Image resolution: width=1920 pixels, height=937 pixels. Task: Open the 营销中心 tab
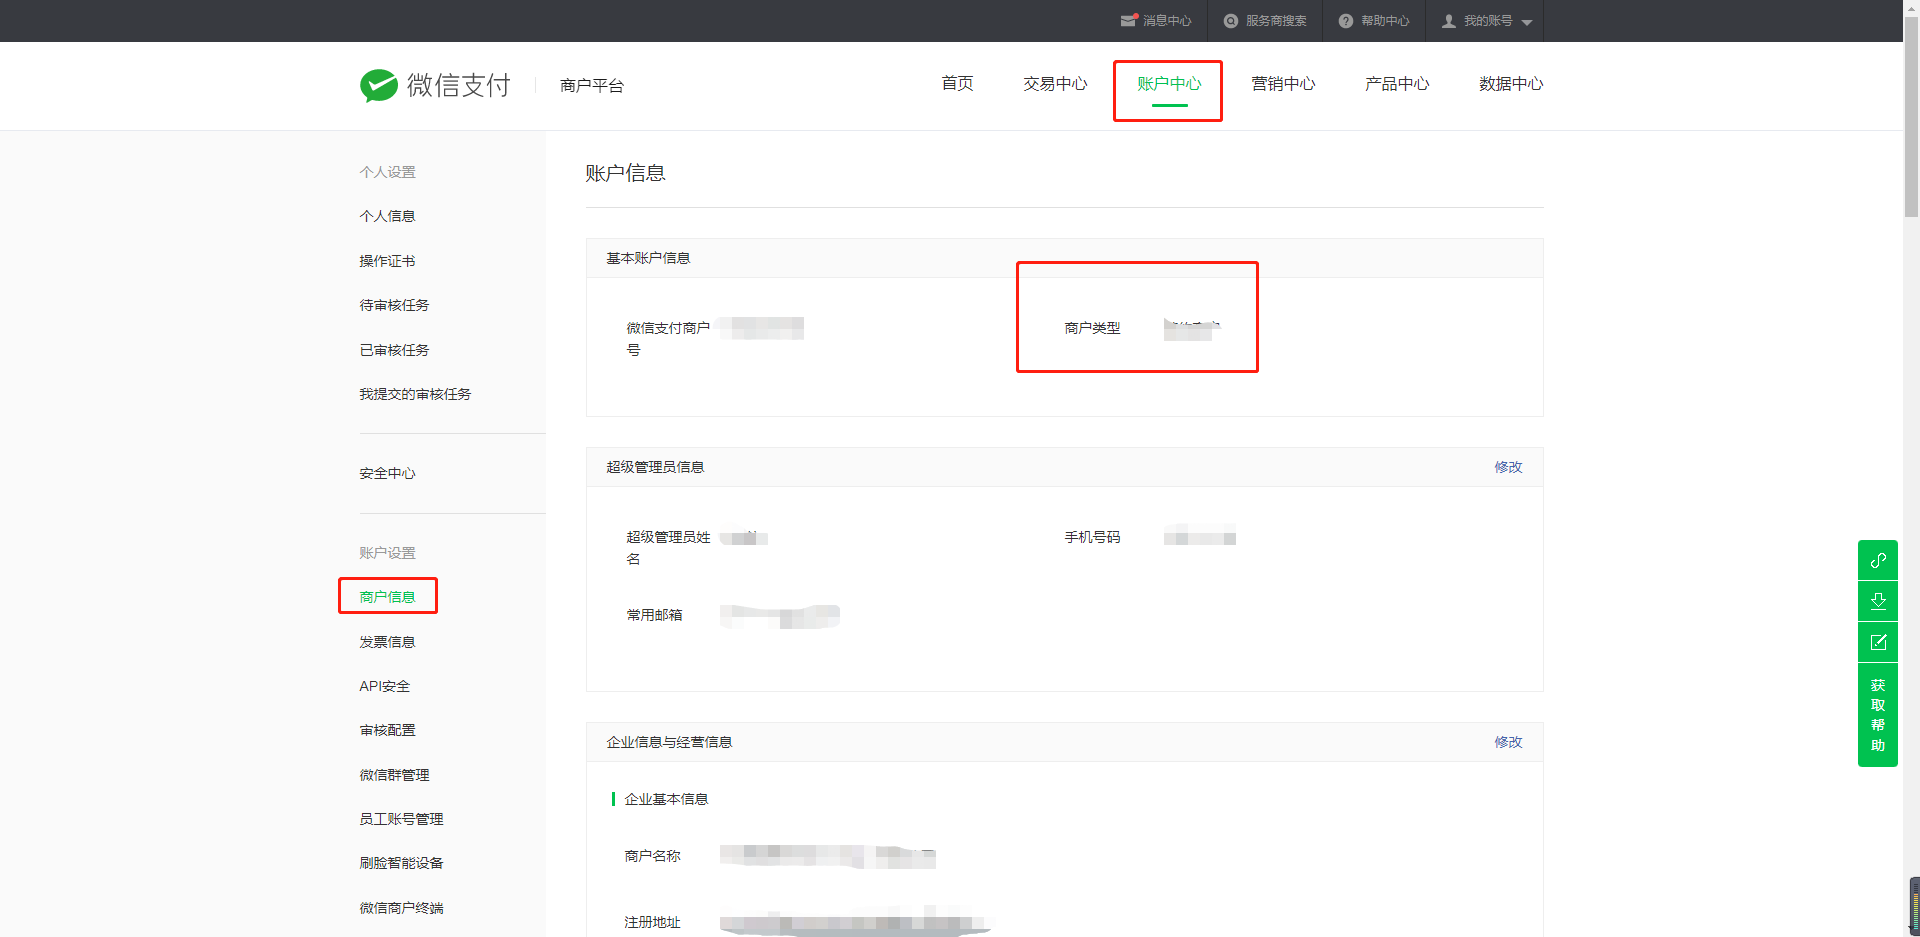coord(1283,84)
